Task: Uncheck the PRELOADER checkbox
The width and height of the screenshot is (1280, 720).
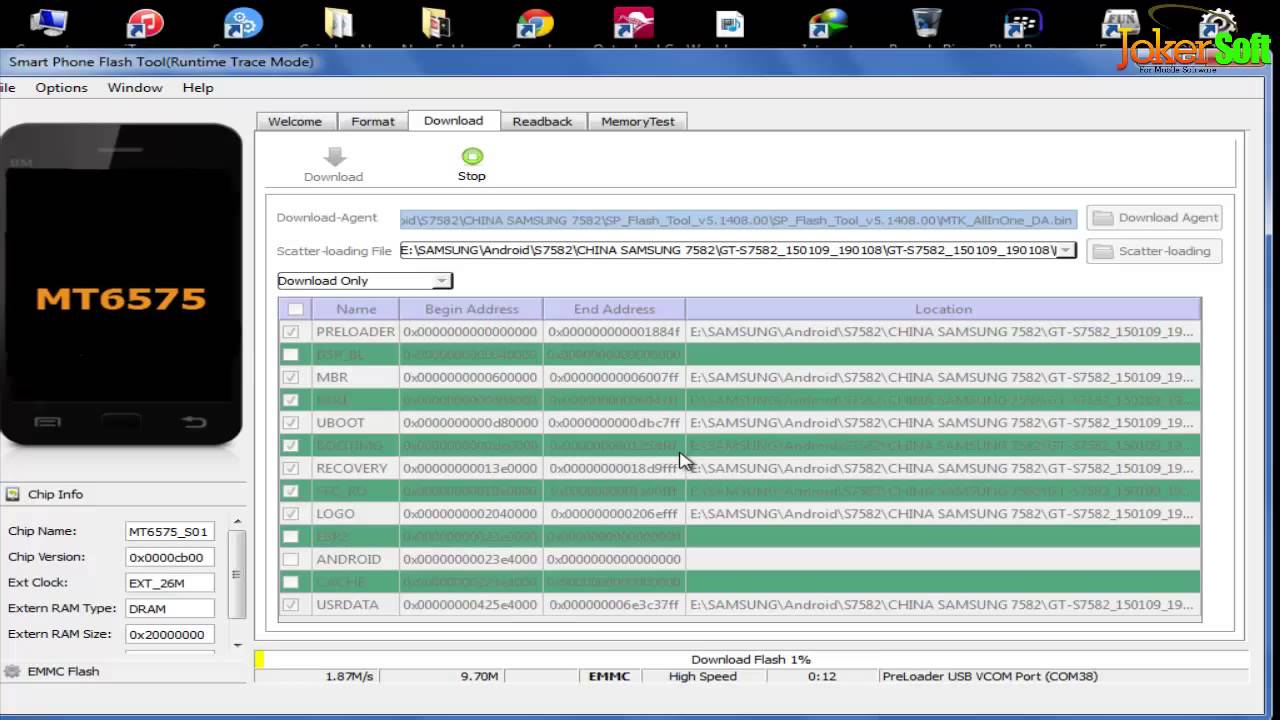Action: pyautogui.click(x=291, y=332)
